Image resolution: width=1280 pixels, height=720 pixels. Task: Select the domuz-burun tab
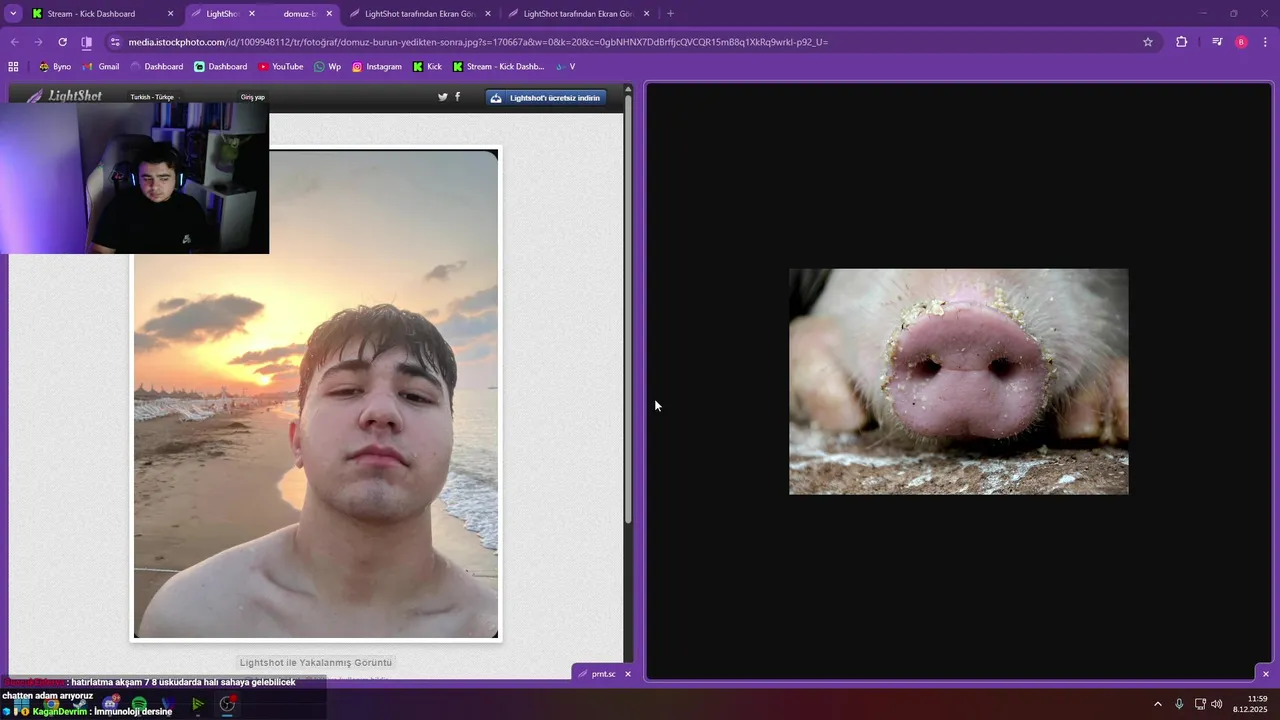303,14
